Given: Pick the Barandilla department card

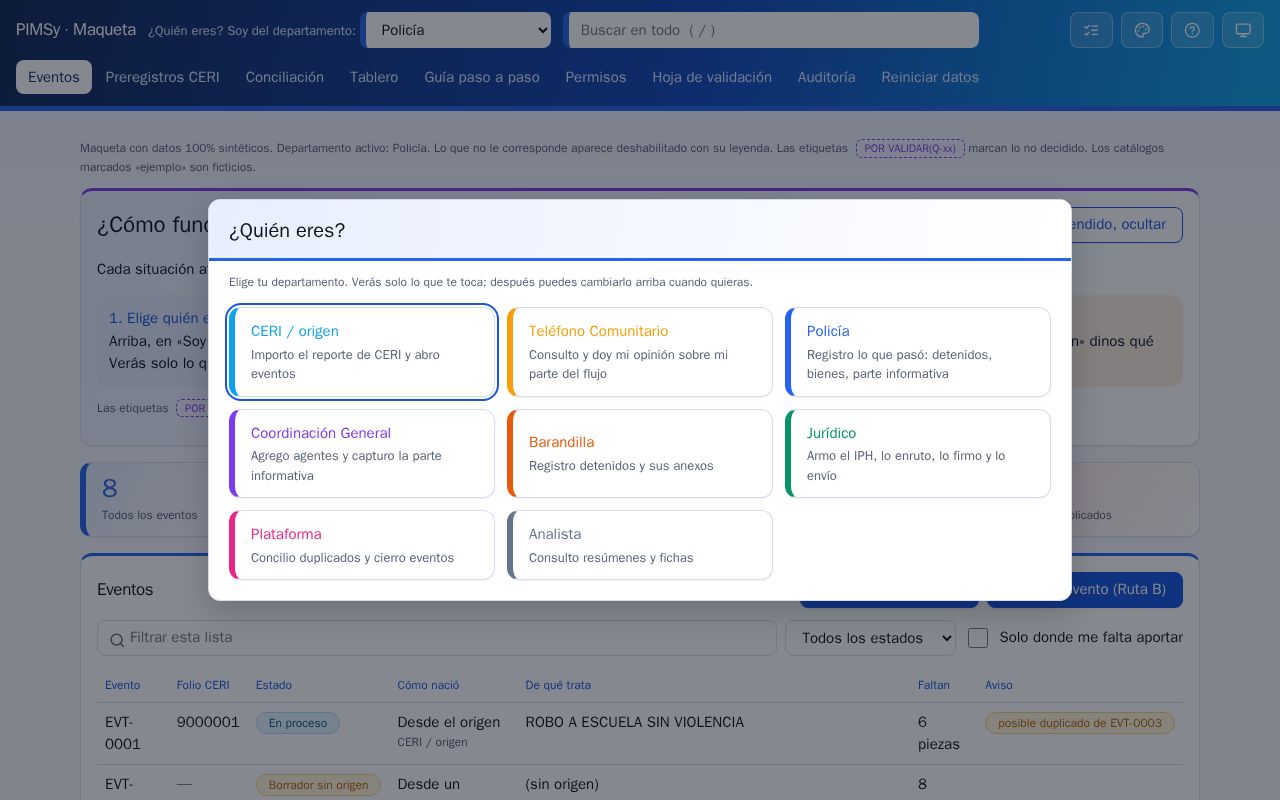Looking at the screenshot, I should (640, 454).
